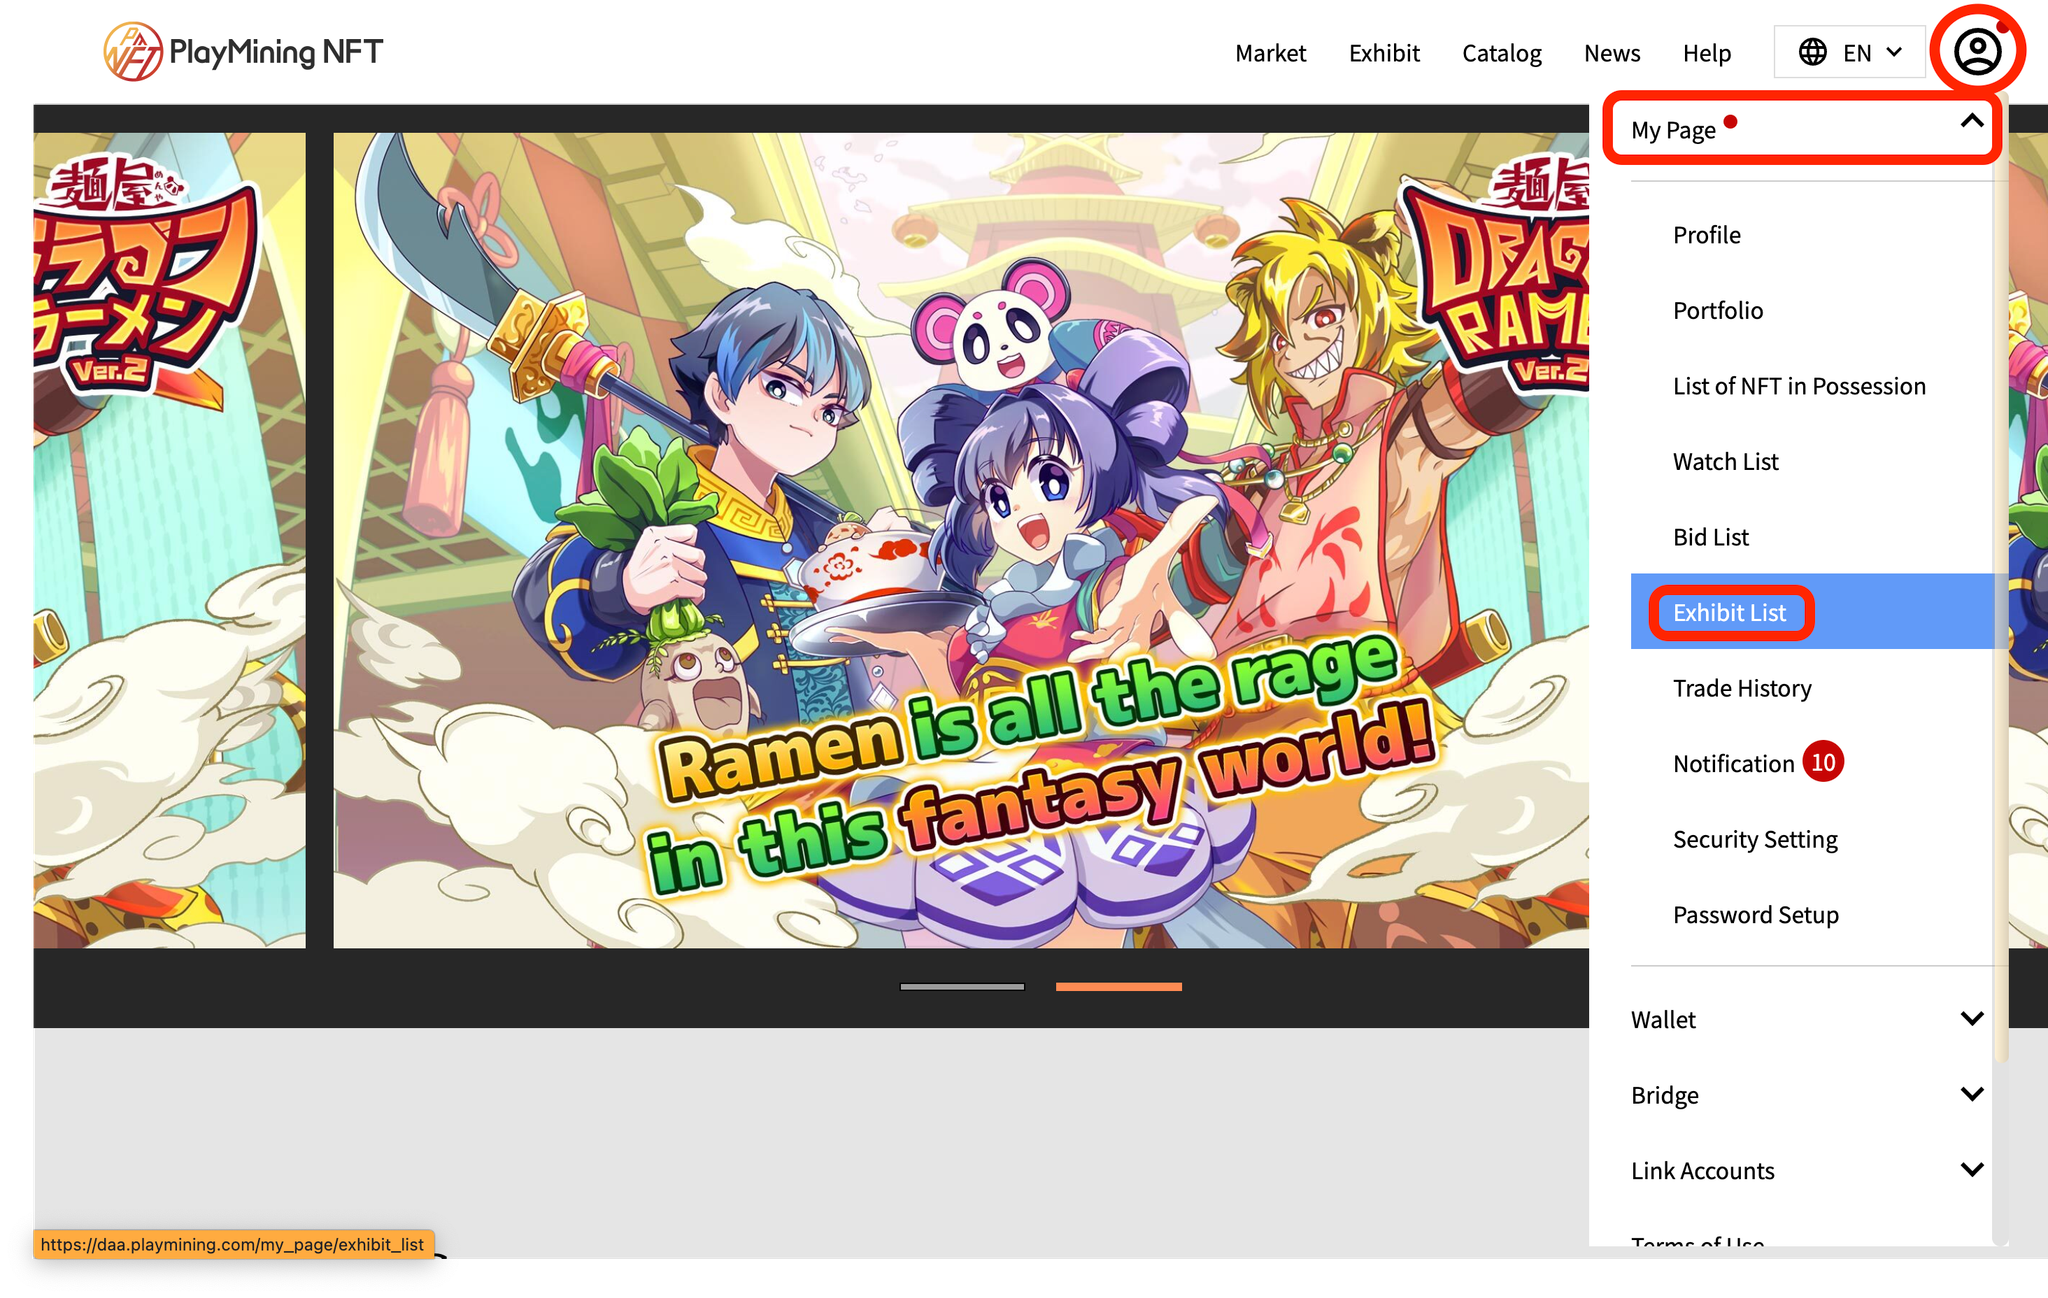Go to the Catalog page
2048x1298 pixels.
1501,53
